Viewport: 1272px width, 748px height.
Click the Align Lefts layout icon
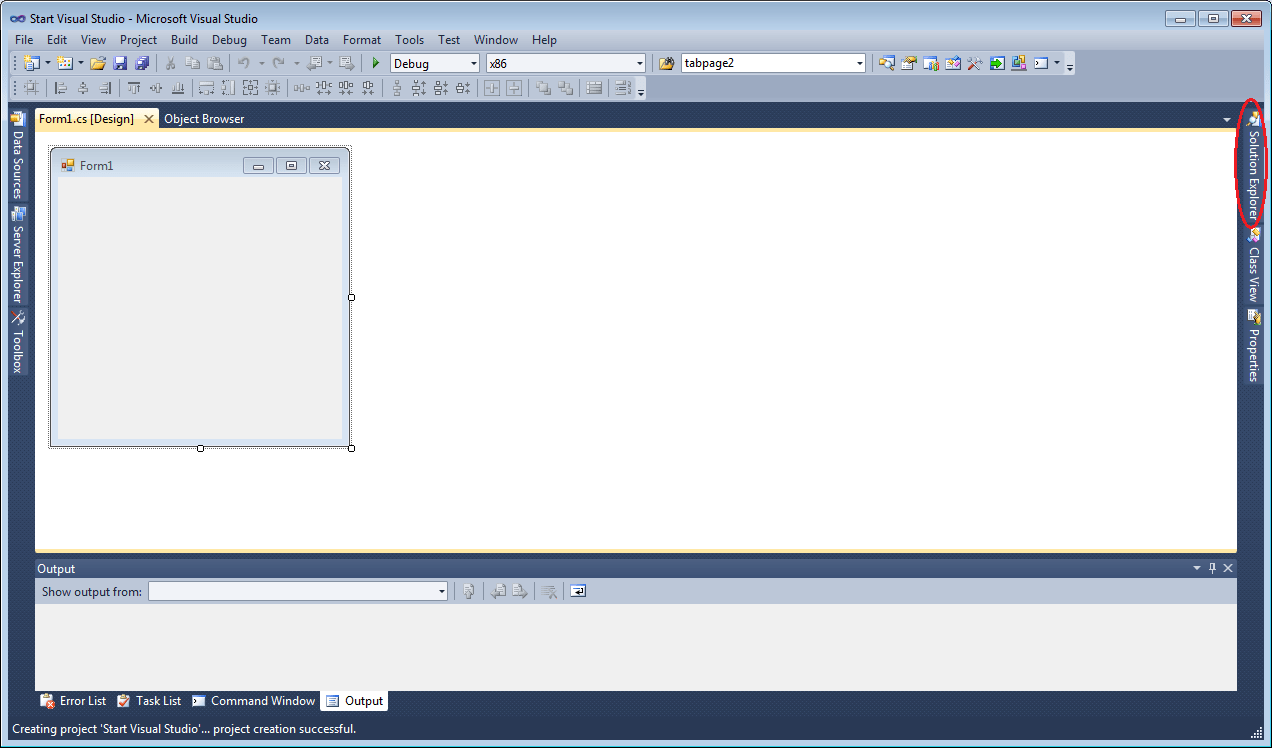click(61, 88)
